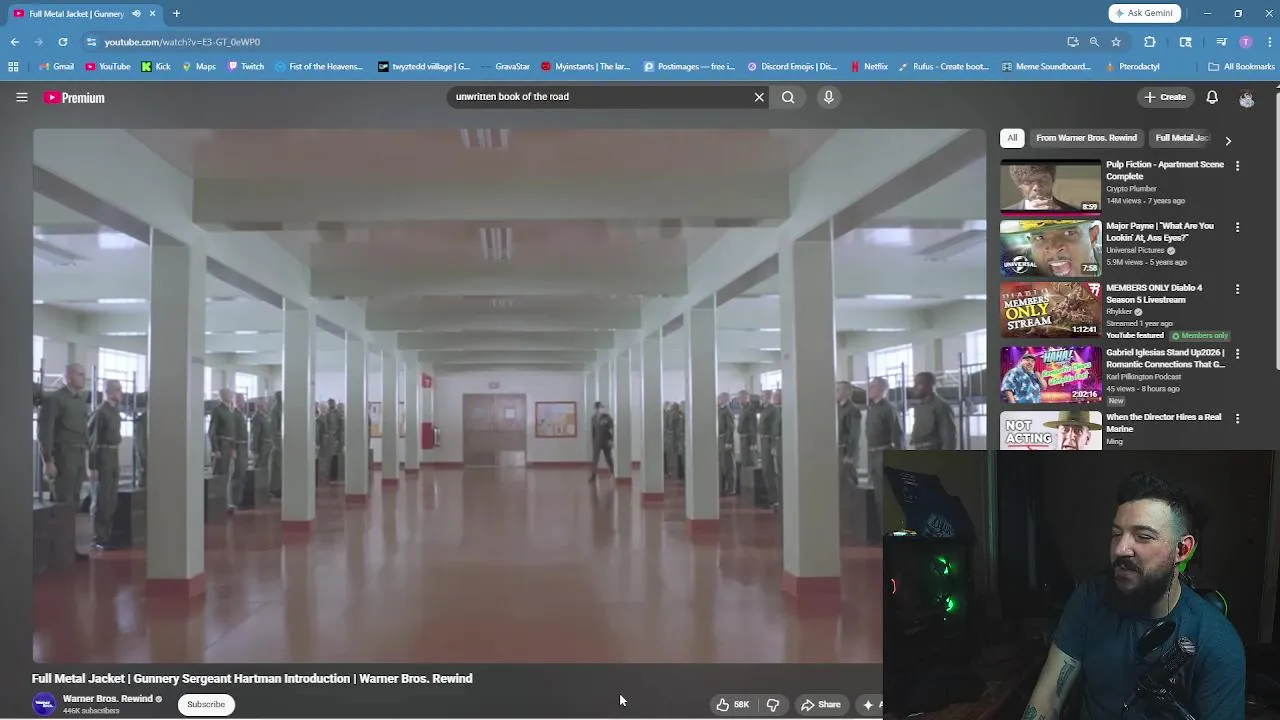1280x720 pixels.
Task: Open Warner Bros. Rewind channel avatar
Action: pos(44,704)
